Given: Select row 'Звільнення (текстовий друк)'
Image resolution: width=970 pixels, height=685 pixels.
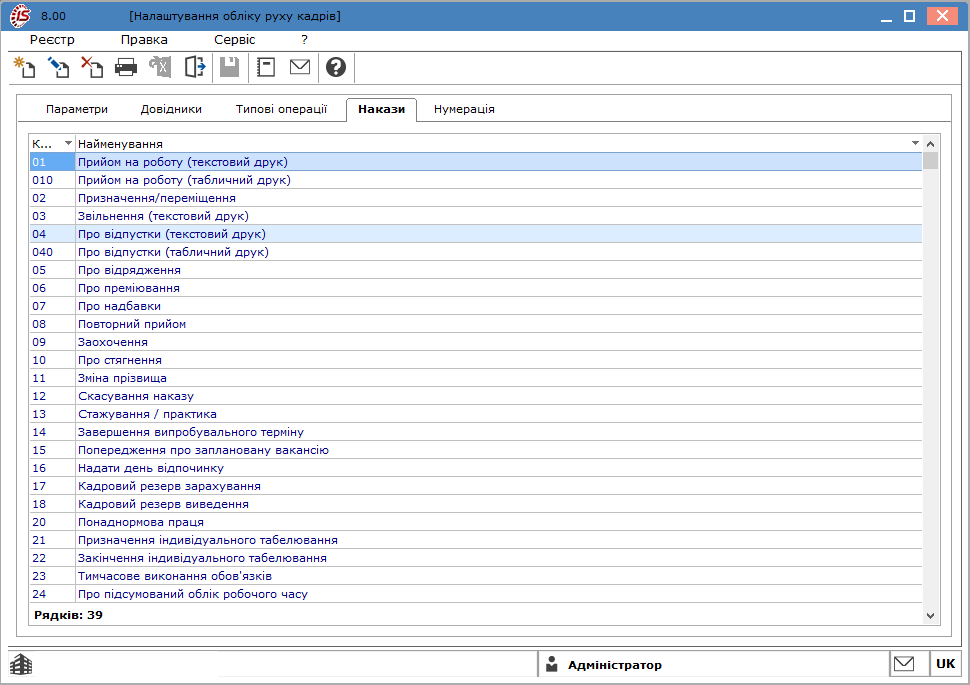Looking at the screenshot, I should click(x=476, y=216).
